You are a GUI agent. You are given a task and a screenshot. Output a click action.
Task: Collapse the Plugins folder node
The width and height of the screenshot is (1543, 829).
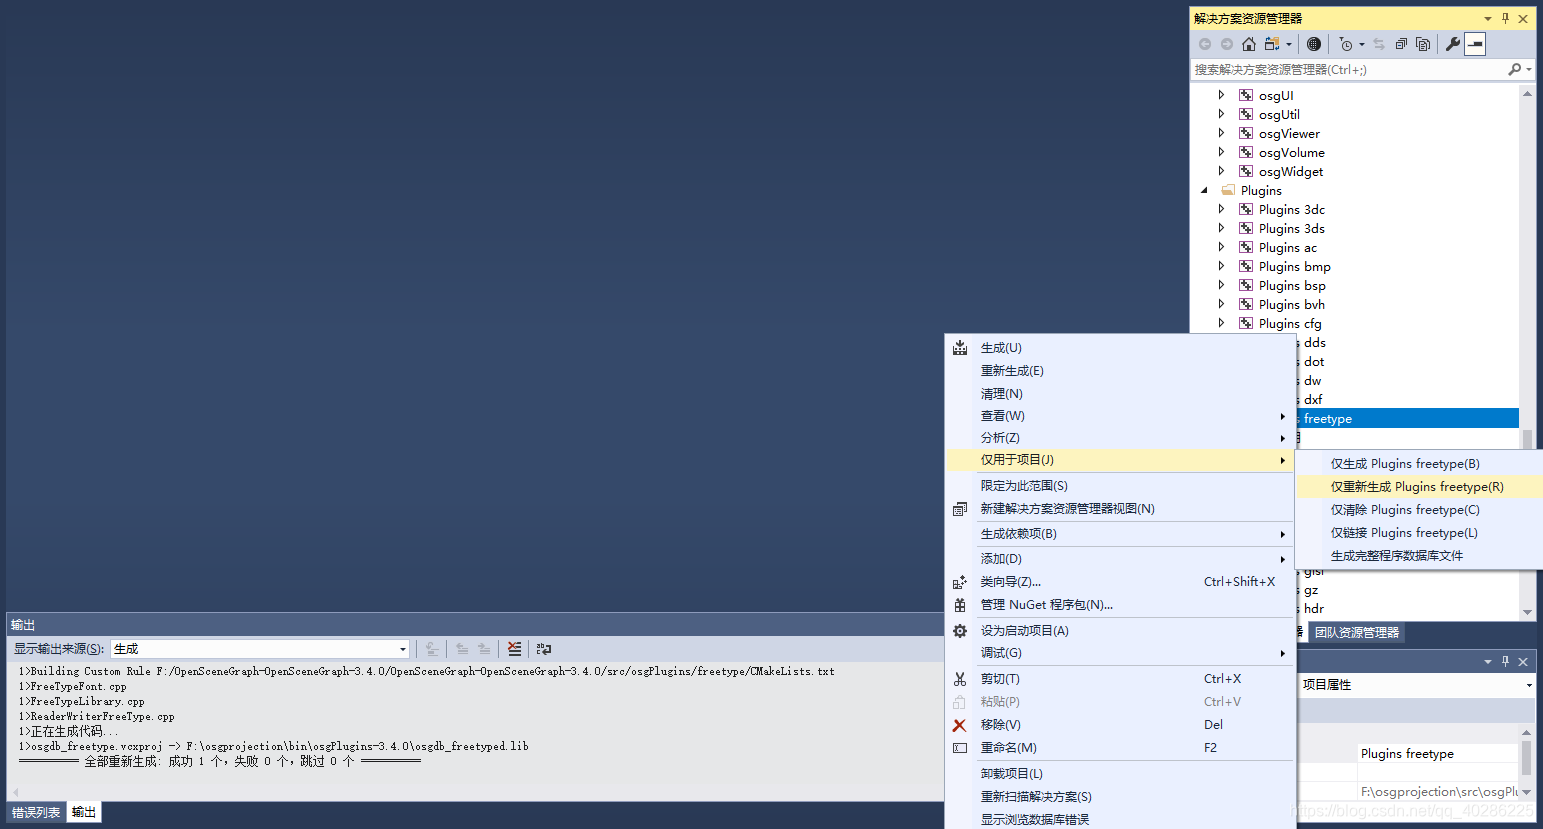[1204, 190]
